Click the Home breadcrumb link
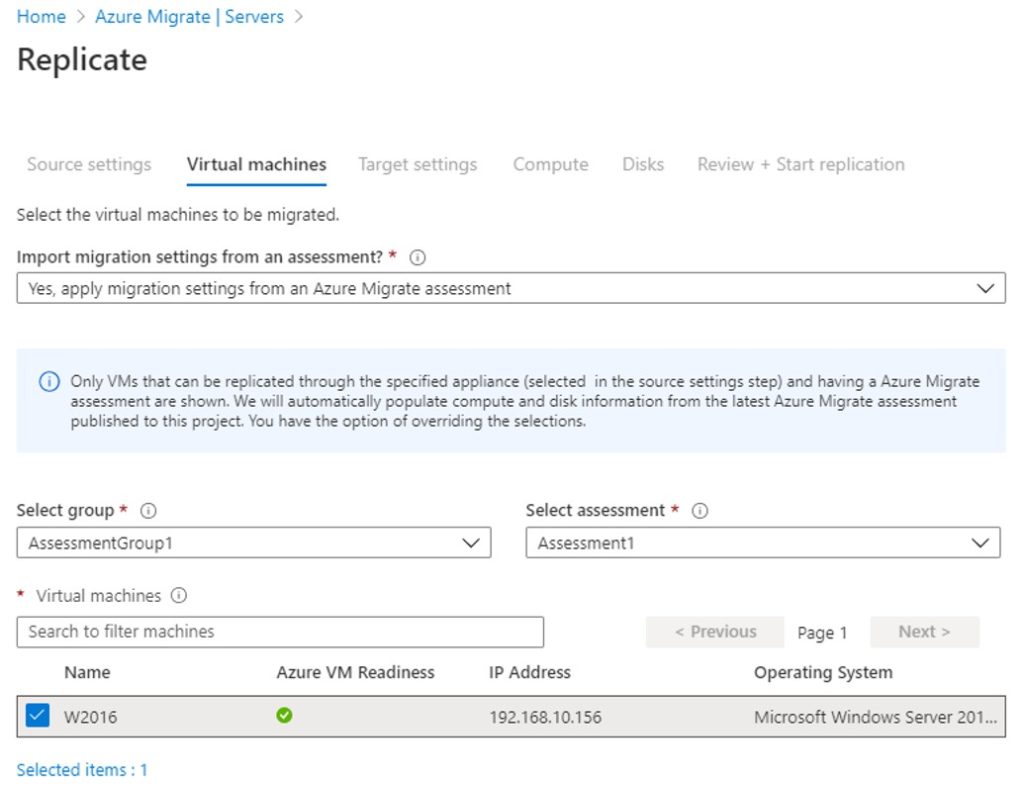 (41, 16)
